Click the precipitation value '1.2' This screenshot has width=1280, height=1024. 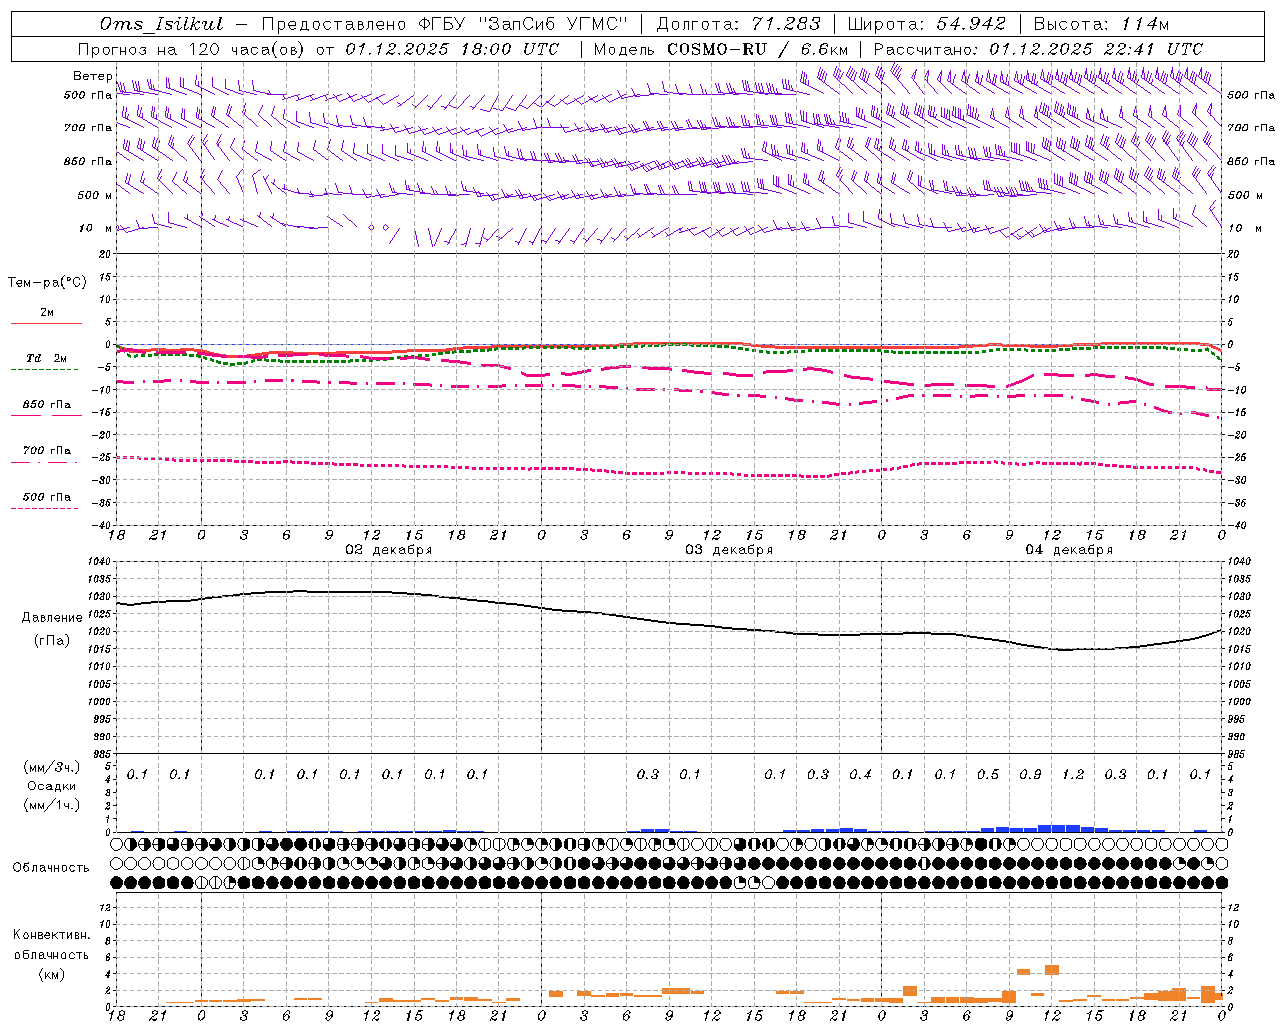pyautogui.click(x=1073, y=774)
